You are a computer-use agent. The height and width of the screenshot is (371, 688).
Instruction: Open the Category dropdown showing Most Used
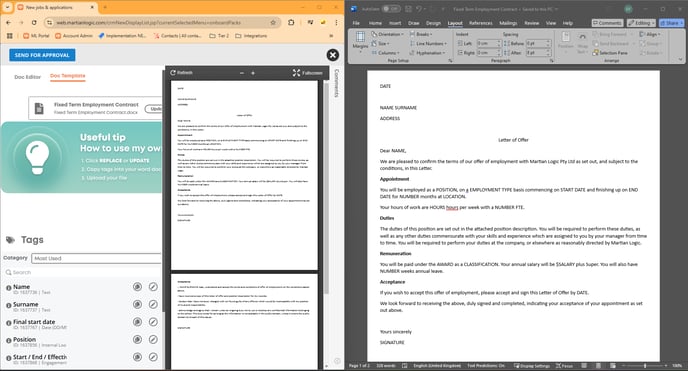click(x=97, y=258)
